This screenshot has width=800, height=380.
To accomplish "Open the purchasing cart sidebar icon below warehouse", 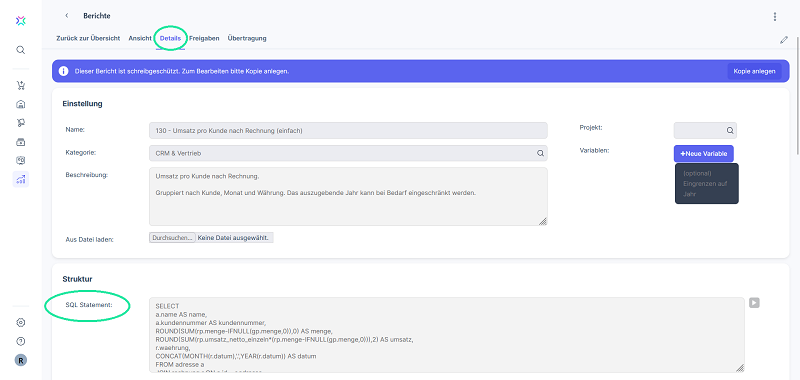I will tap(20, 123).
